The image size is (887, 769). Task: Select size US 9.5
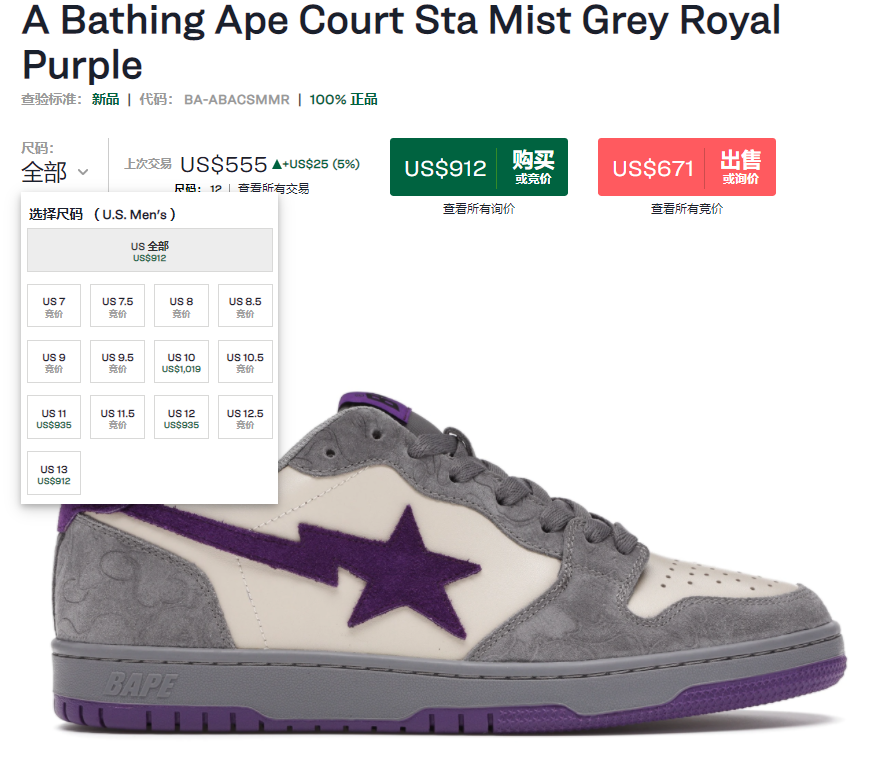point(118,362)
